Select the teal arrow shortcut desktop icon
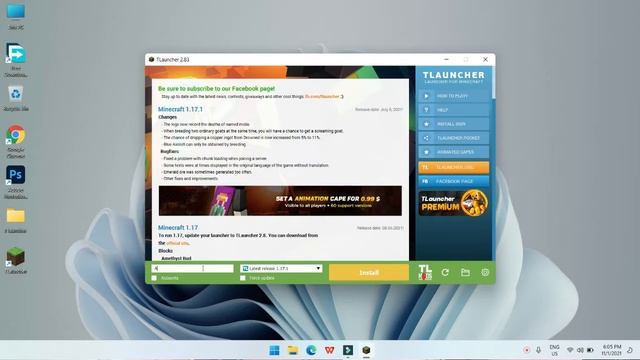640x360 pixels. [x=16, y=60]
